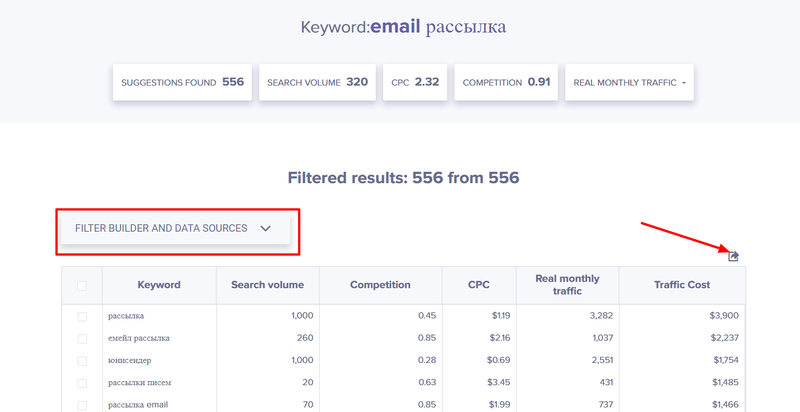The image size is (800, 412).
Task: Click search volume value 260
Action: (305, 338)
